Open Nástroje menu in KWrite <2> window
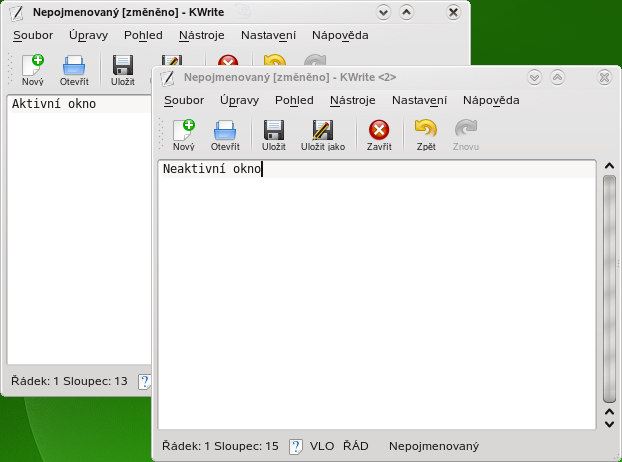Image resolution: width=622 pixels, height=462 pixels. coord(353,100)
